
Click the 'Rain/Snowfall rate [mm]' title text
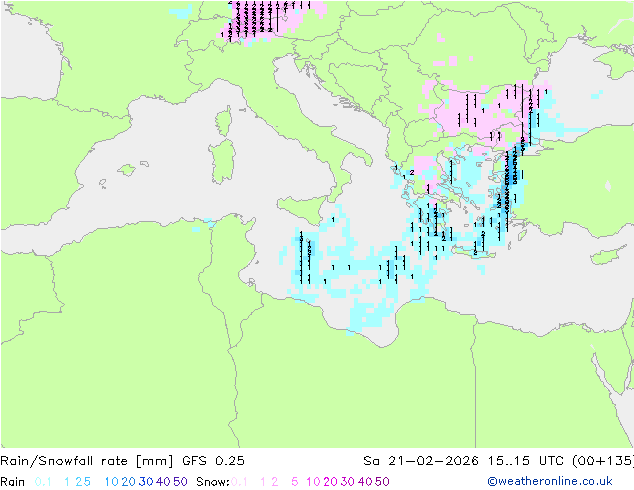(x=87, y=461)
